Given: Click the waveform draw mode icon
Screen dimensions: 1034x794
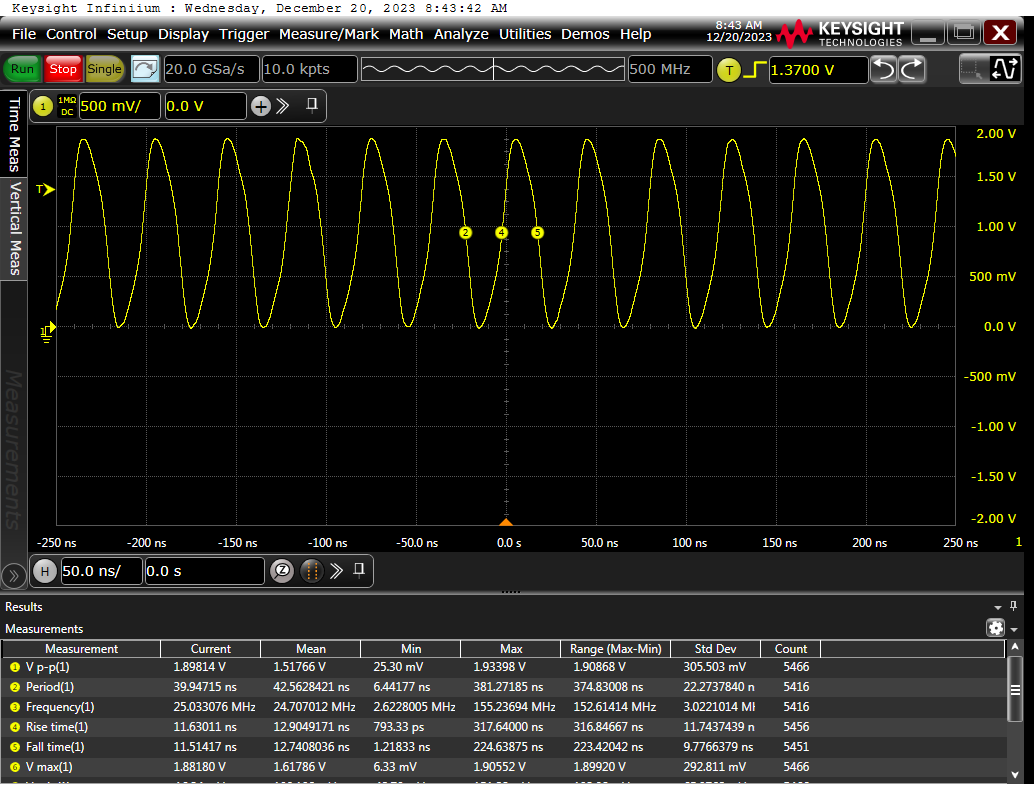Looking at the screenshot, I should coord(1004,69).
